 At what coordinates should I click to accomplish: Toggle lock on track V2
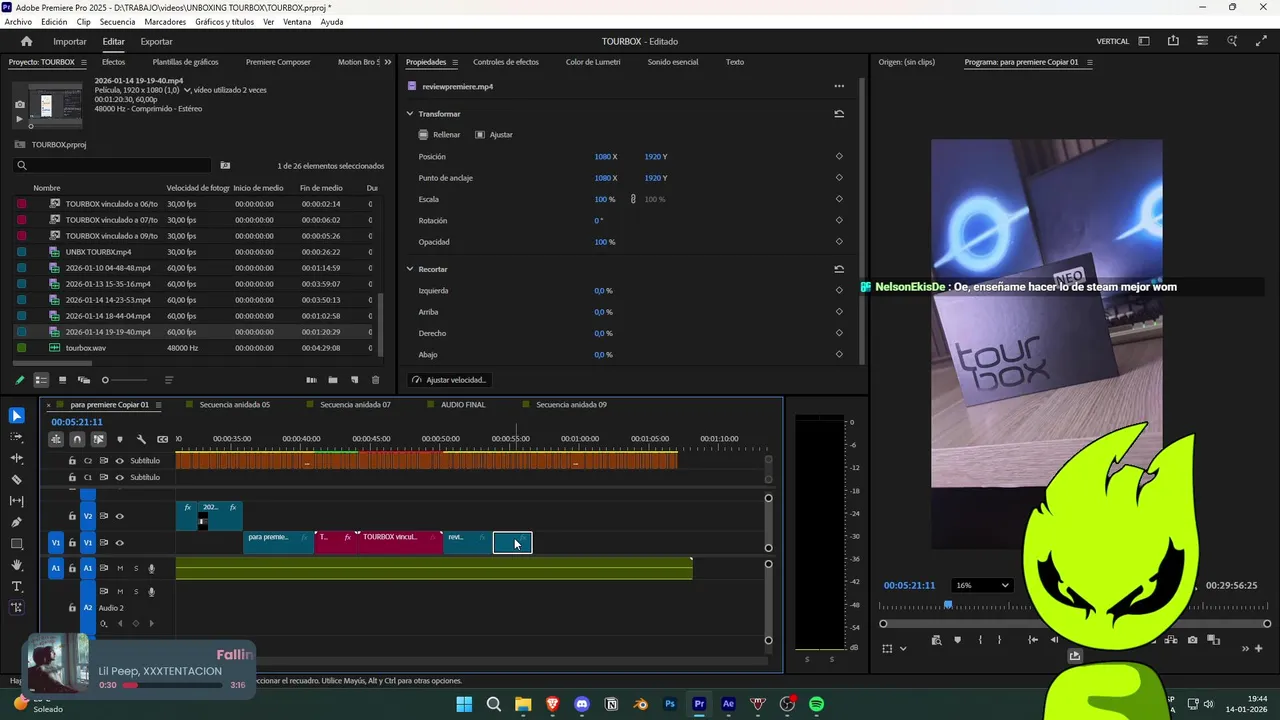(72, 517)
